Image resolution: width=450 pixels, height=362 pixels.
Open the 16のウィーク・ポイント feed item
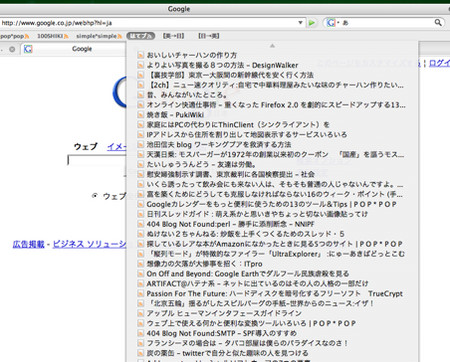click(272, 194)
